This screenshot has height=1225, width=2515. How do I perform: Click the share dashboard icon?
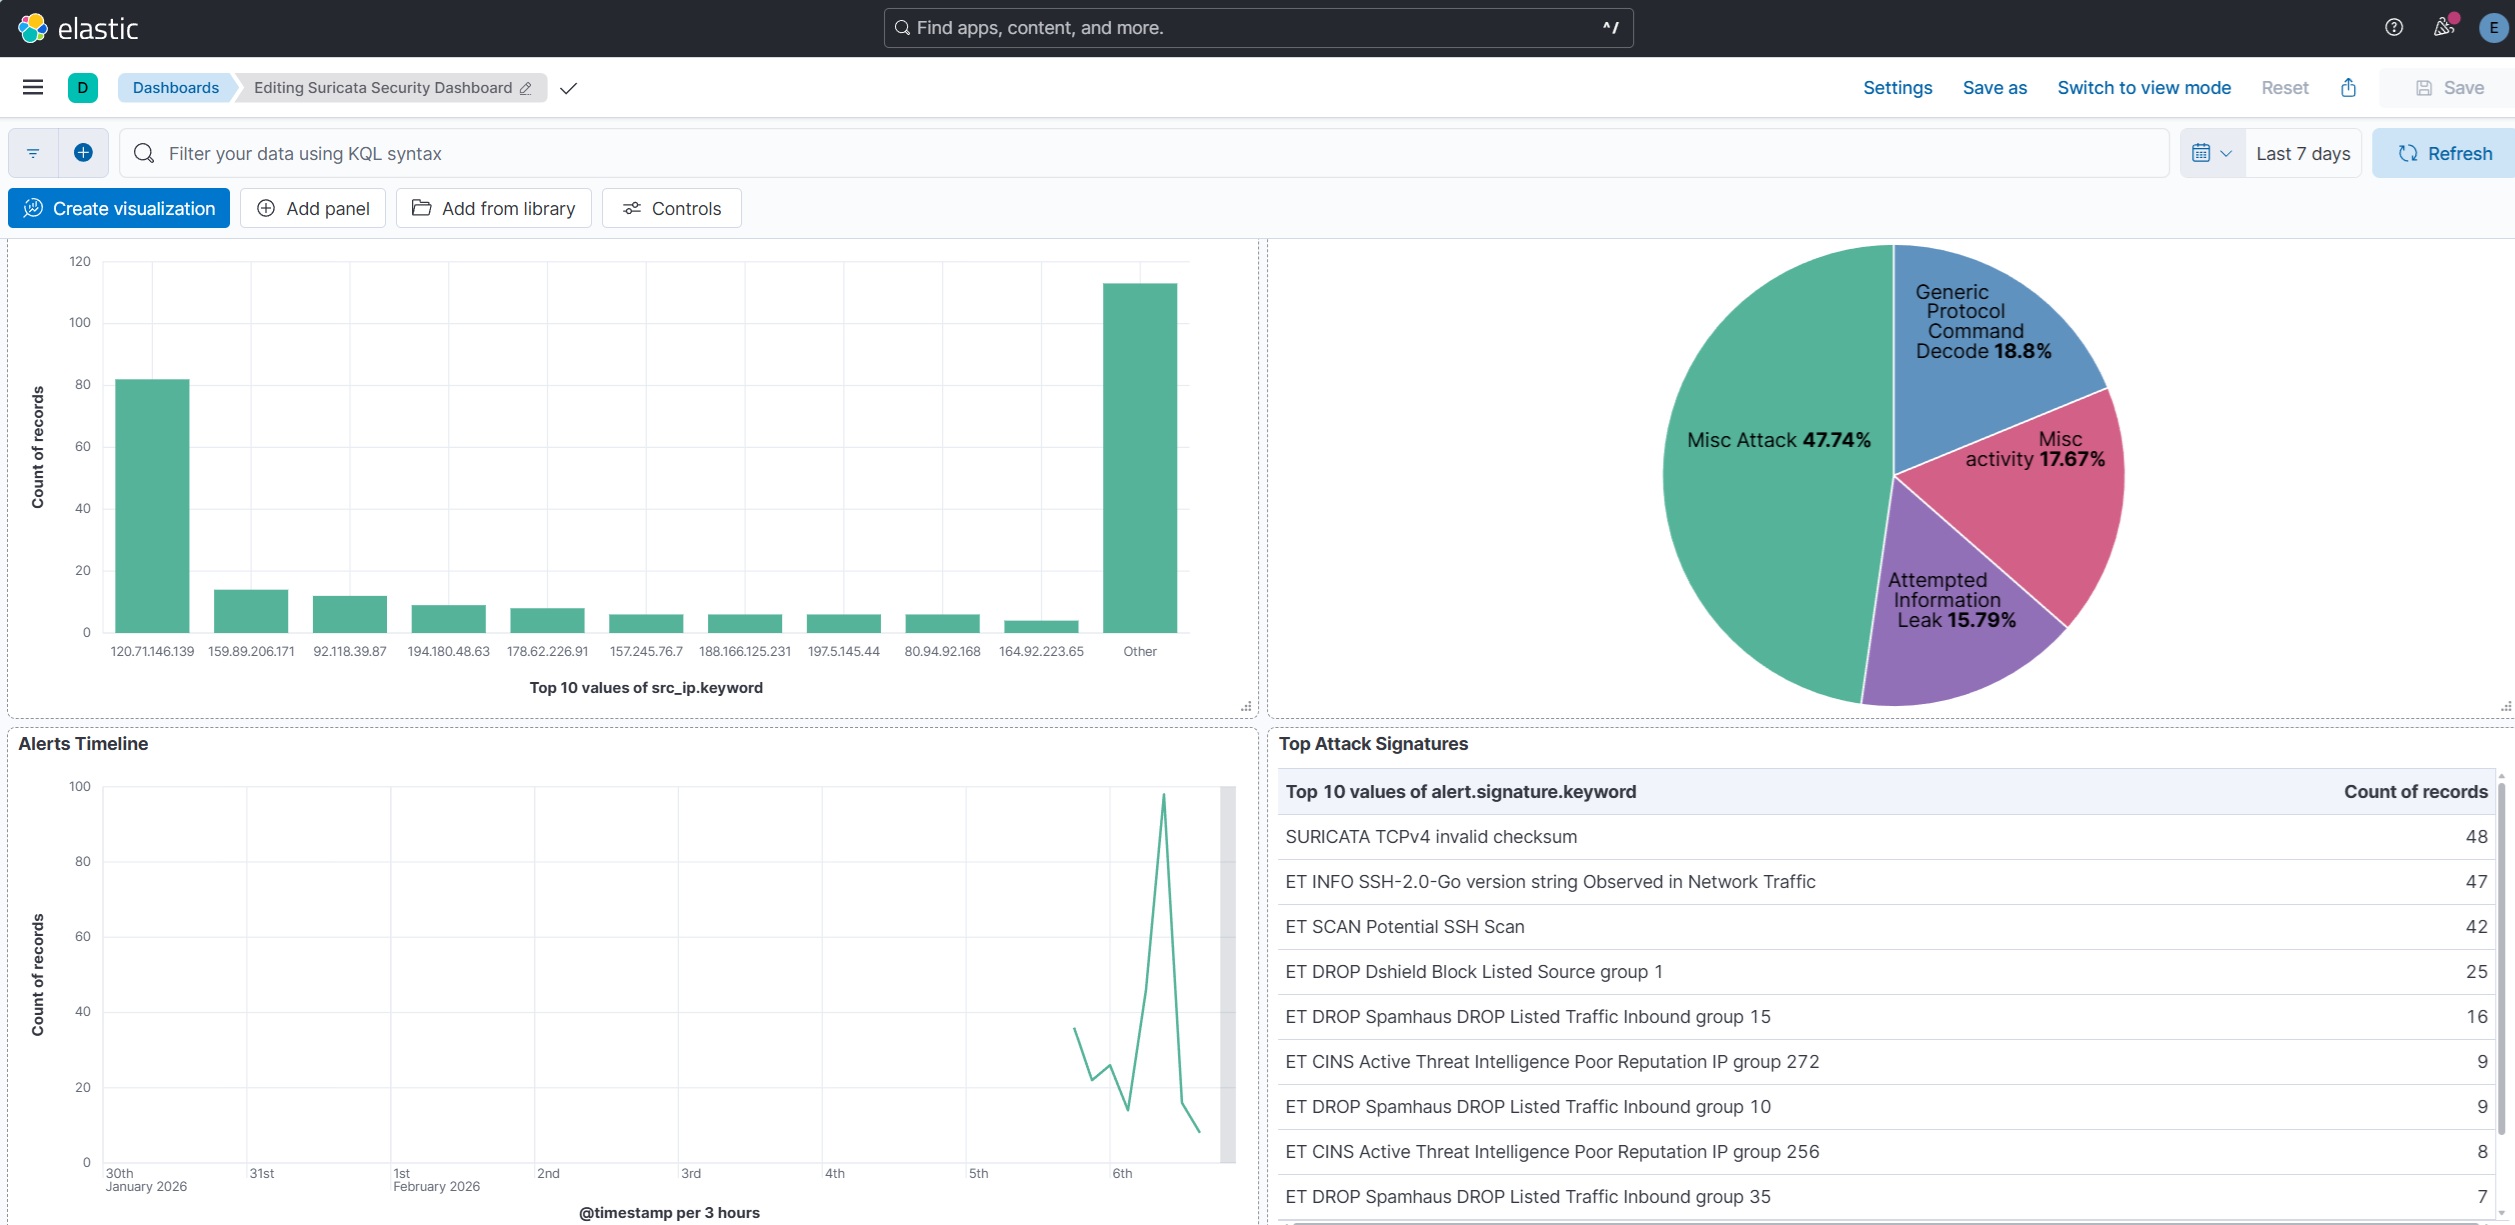(2348, 88)
